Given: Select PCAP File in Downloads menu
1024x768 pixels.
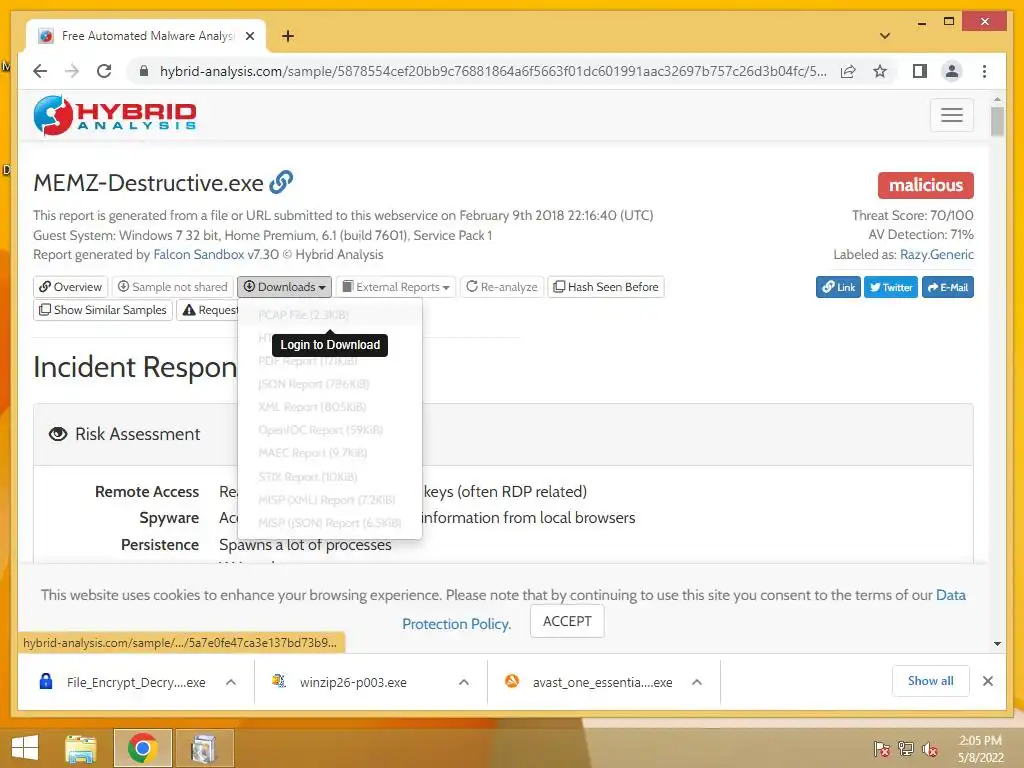Looking at the screenshot, I should tap(330, 315).
